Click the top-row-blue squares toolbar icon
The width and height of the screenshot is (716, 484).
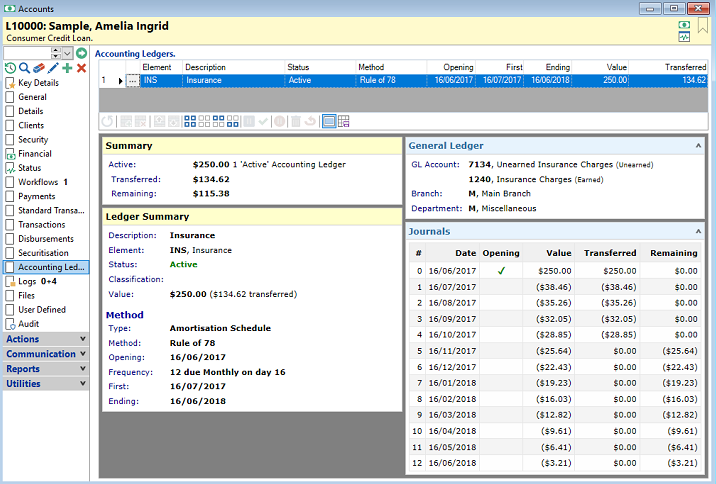[x=218, y=121]
